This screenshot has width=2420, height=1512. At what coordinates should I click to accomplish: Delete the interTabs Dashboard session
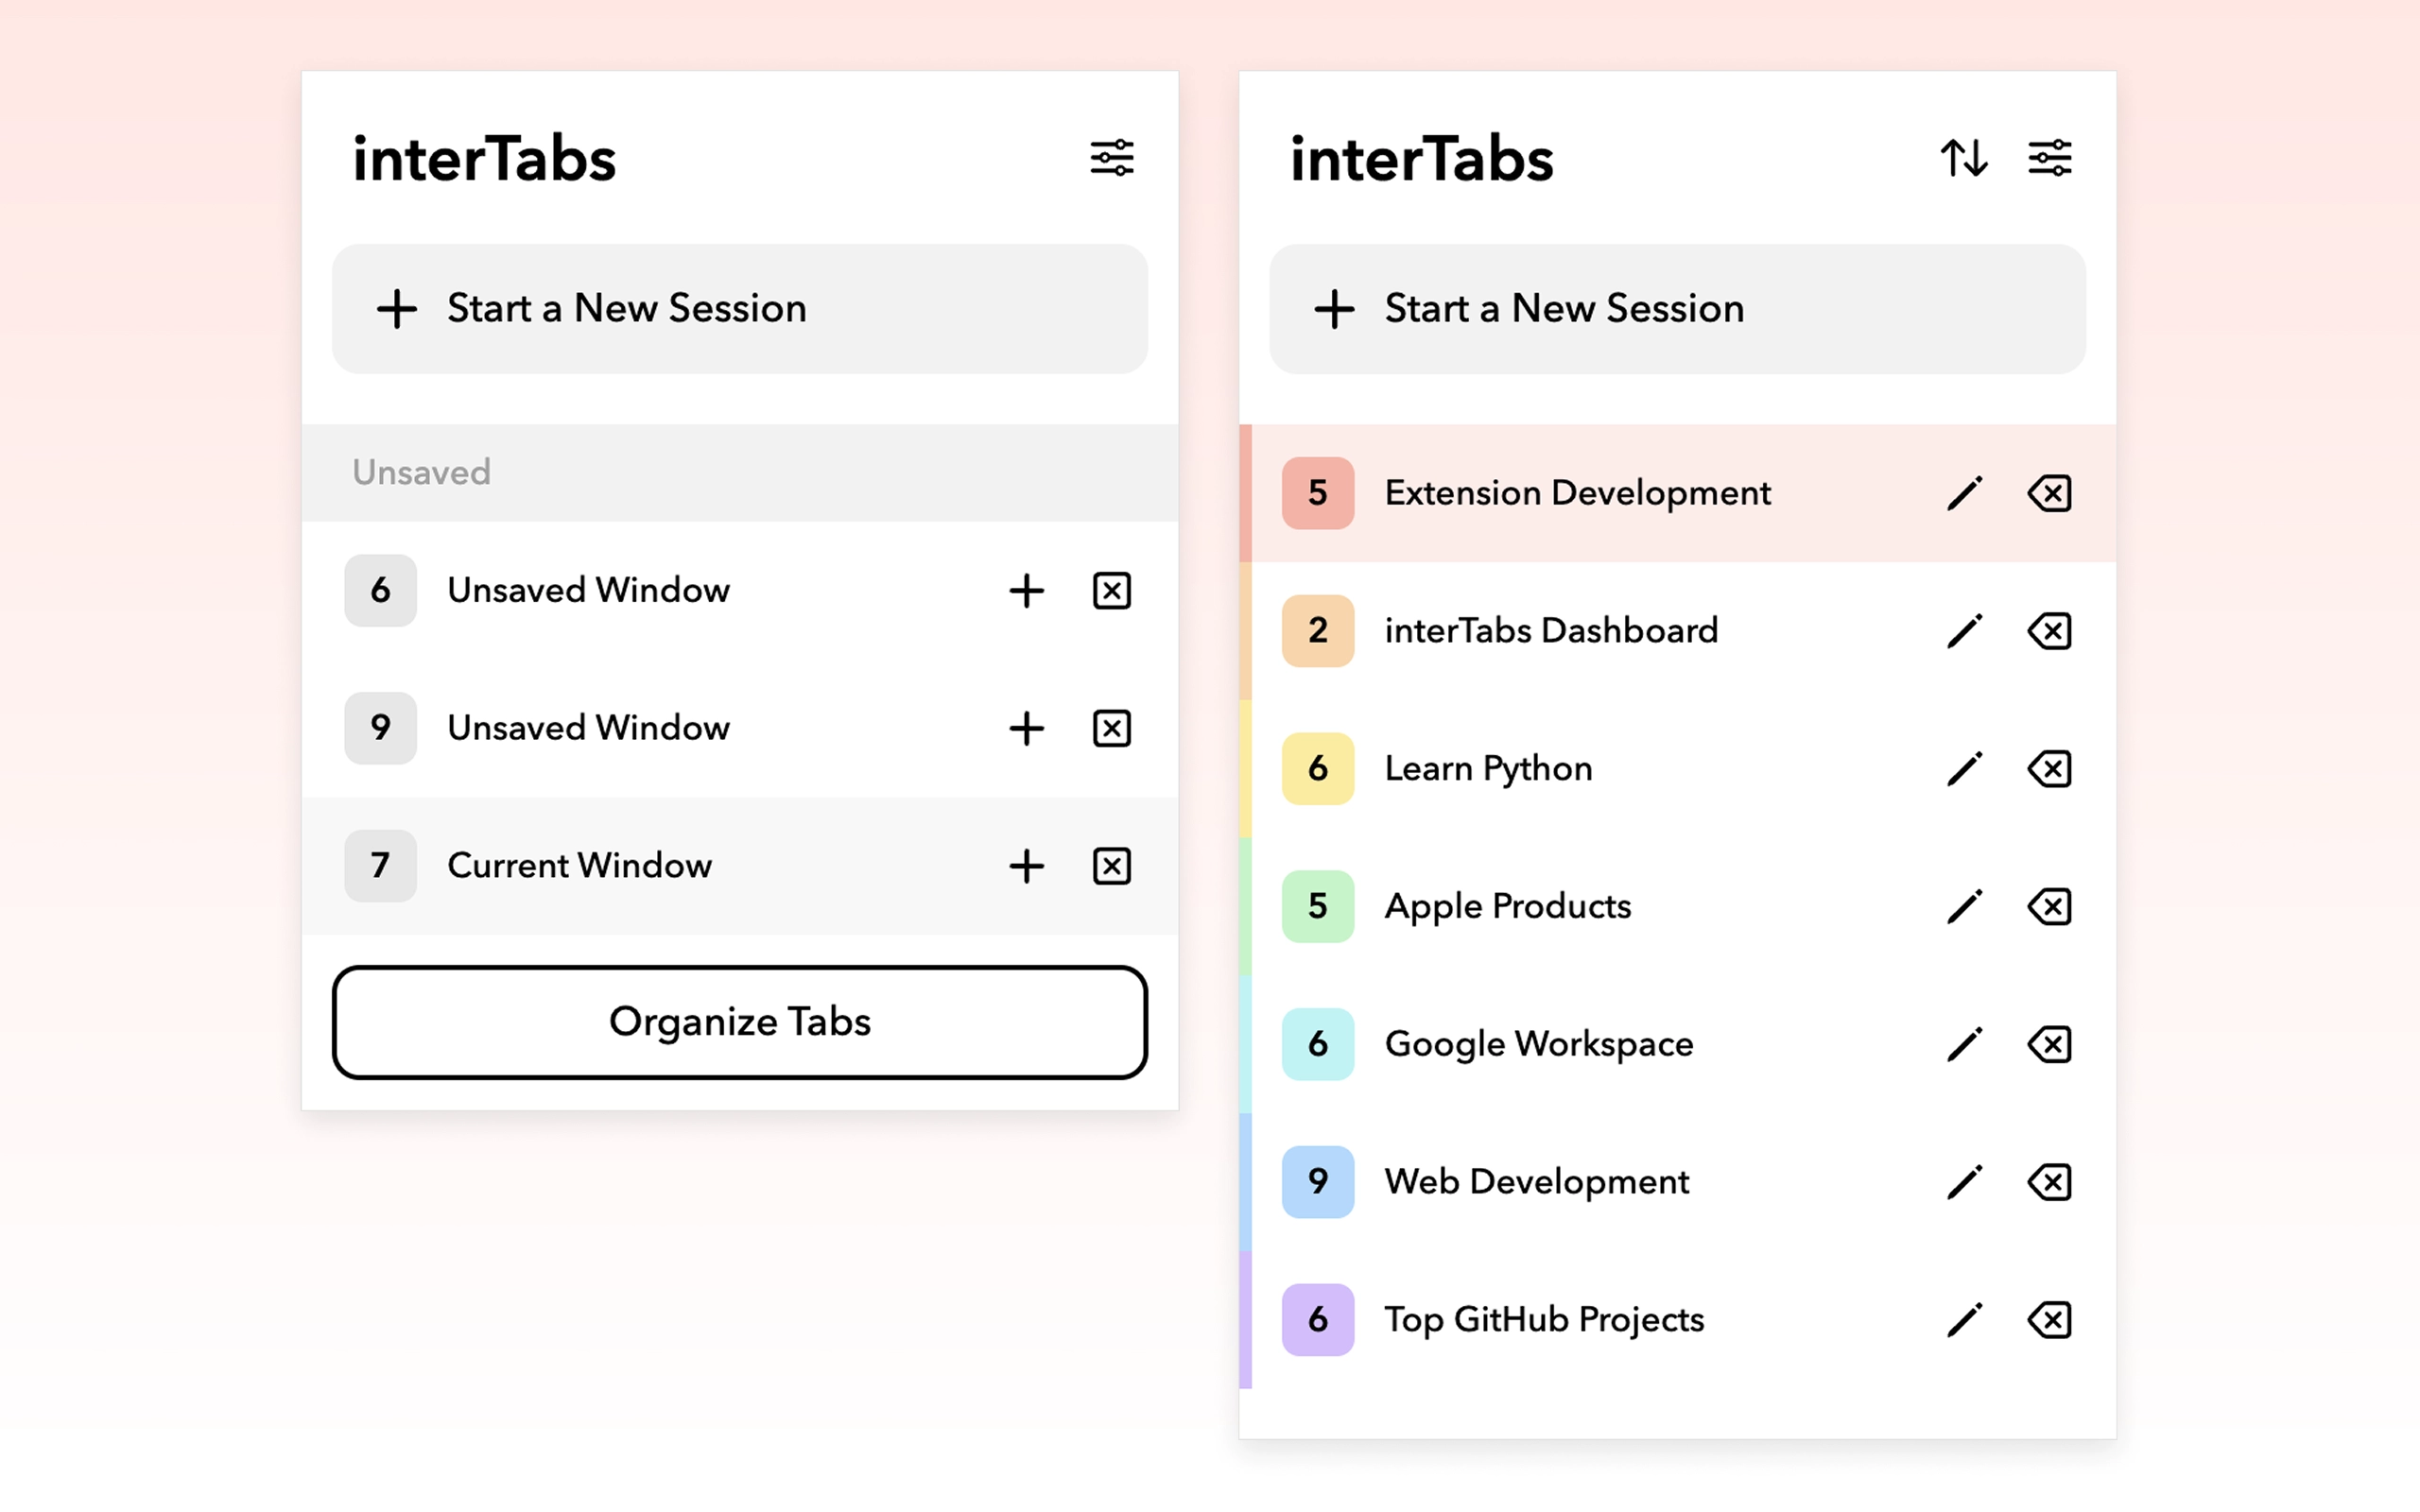[x=2049, y=631]
